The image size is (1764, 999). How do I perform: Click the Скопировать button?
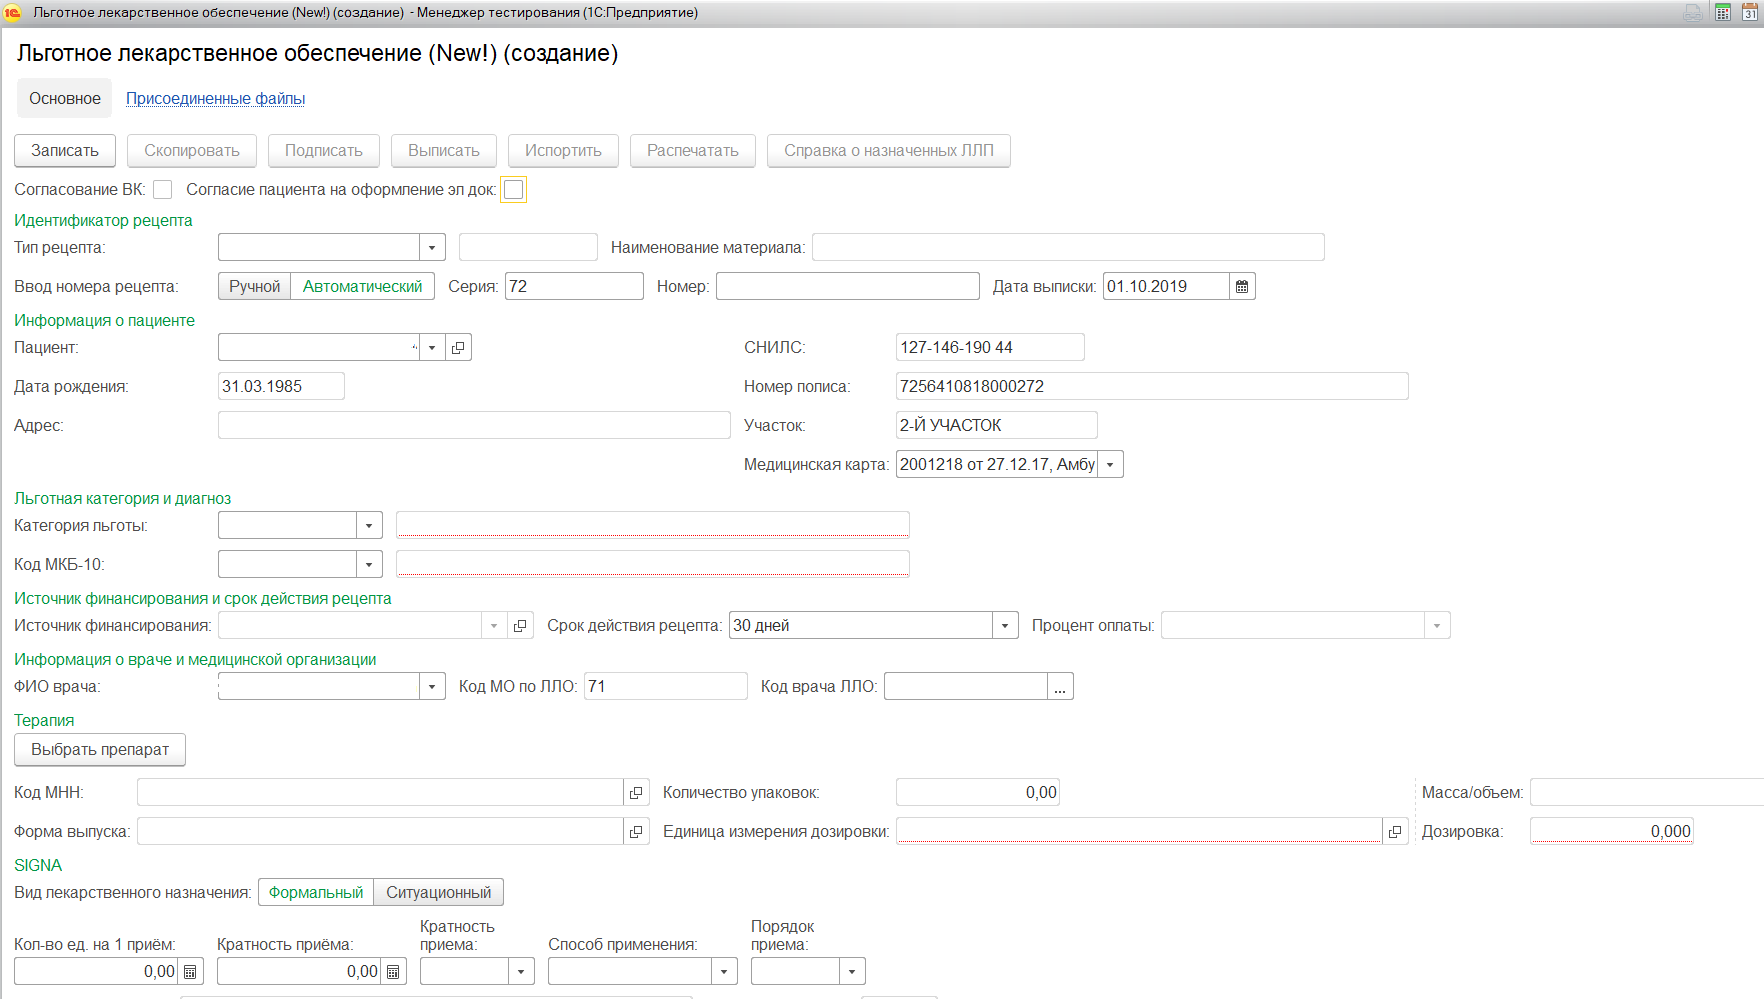point(192,150)
